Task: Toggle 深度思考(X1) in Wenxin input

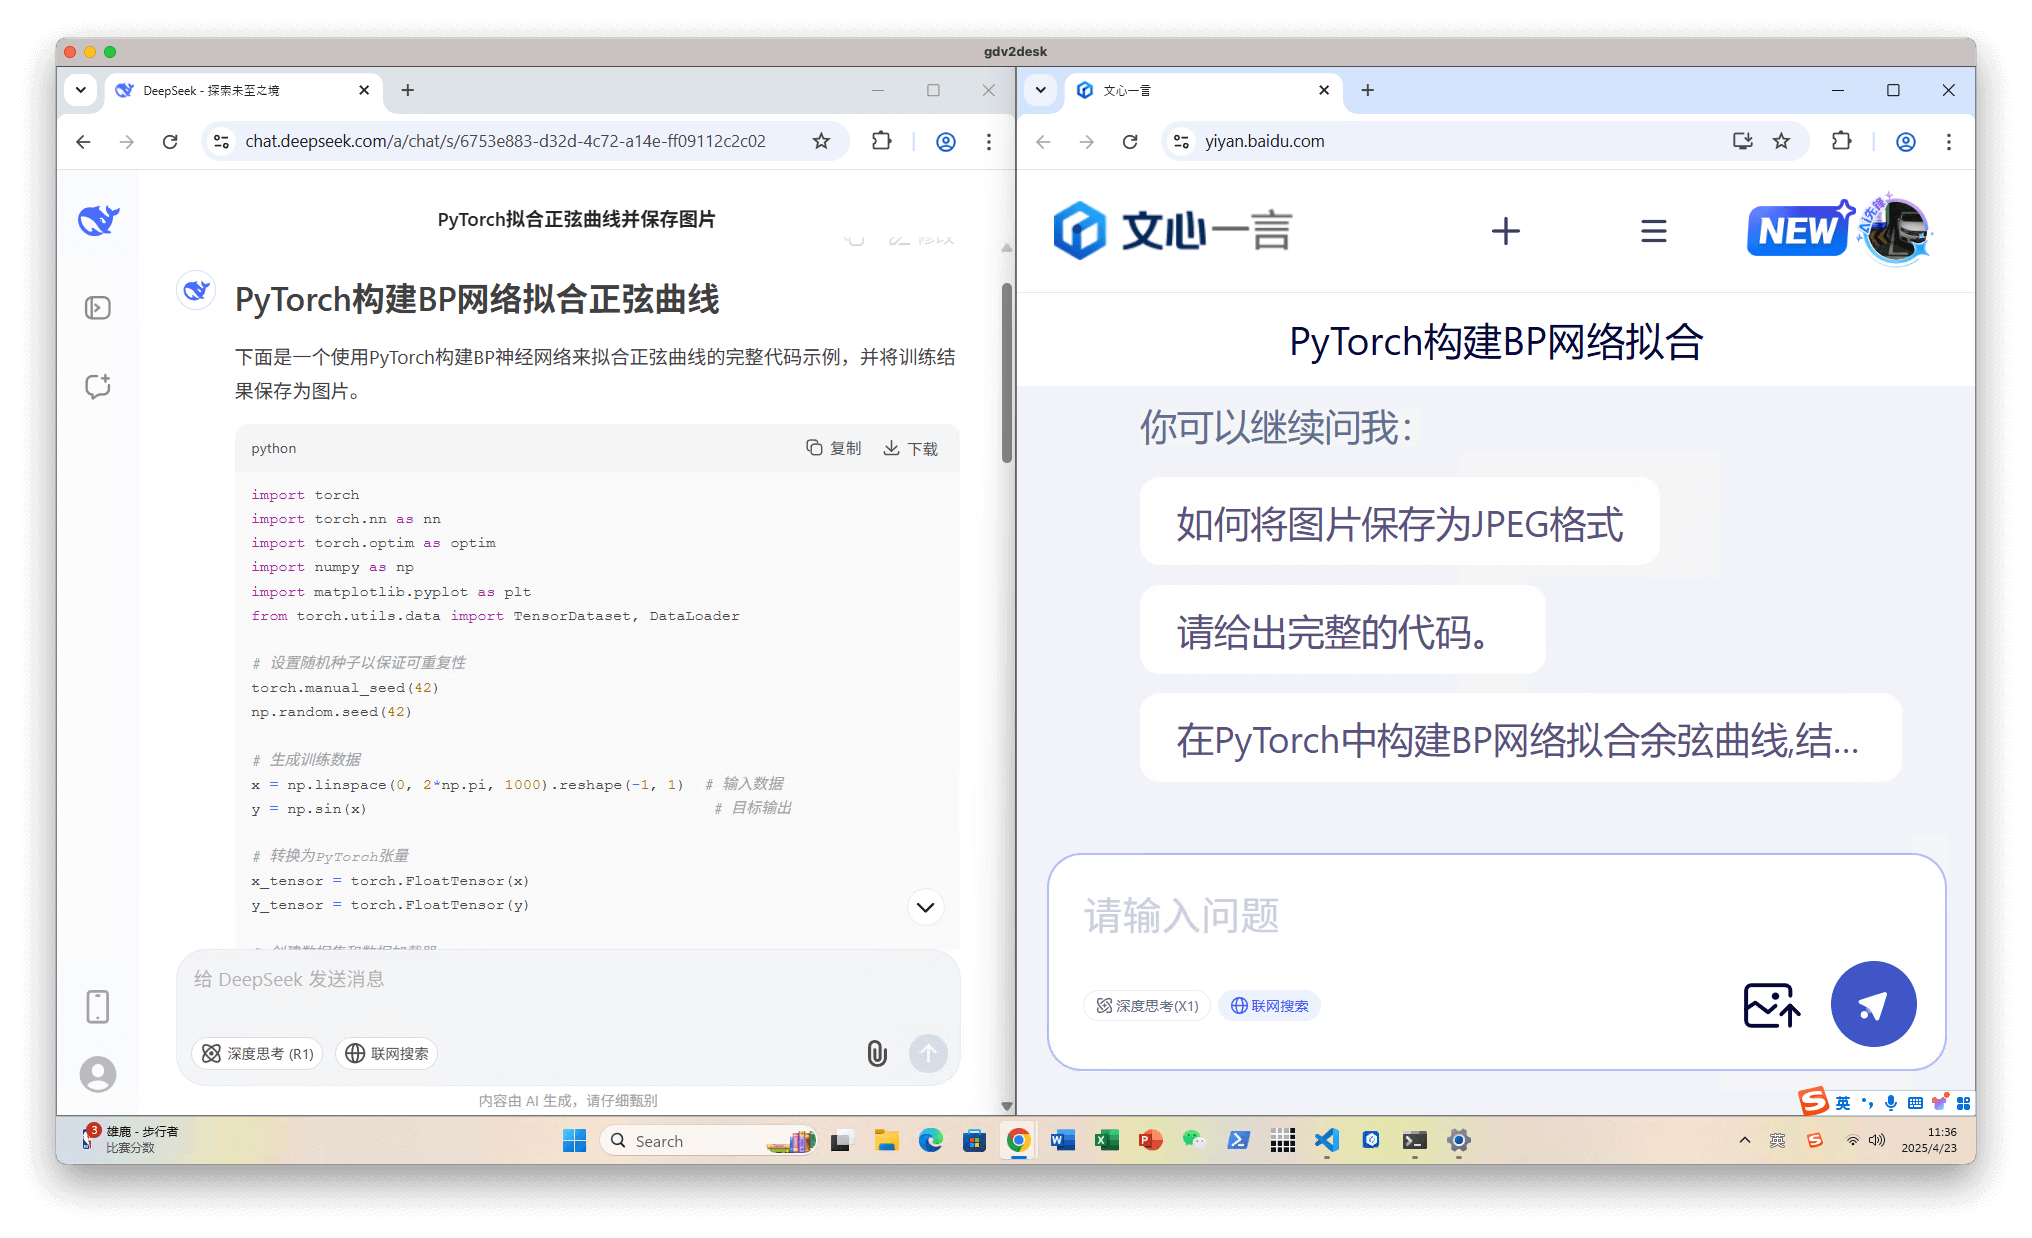Action: 1147,1006
